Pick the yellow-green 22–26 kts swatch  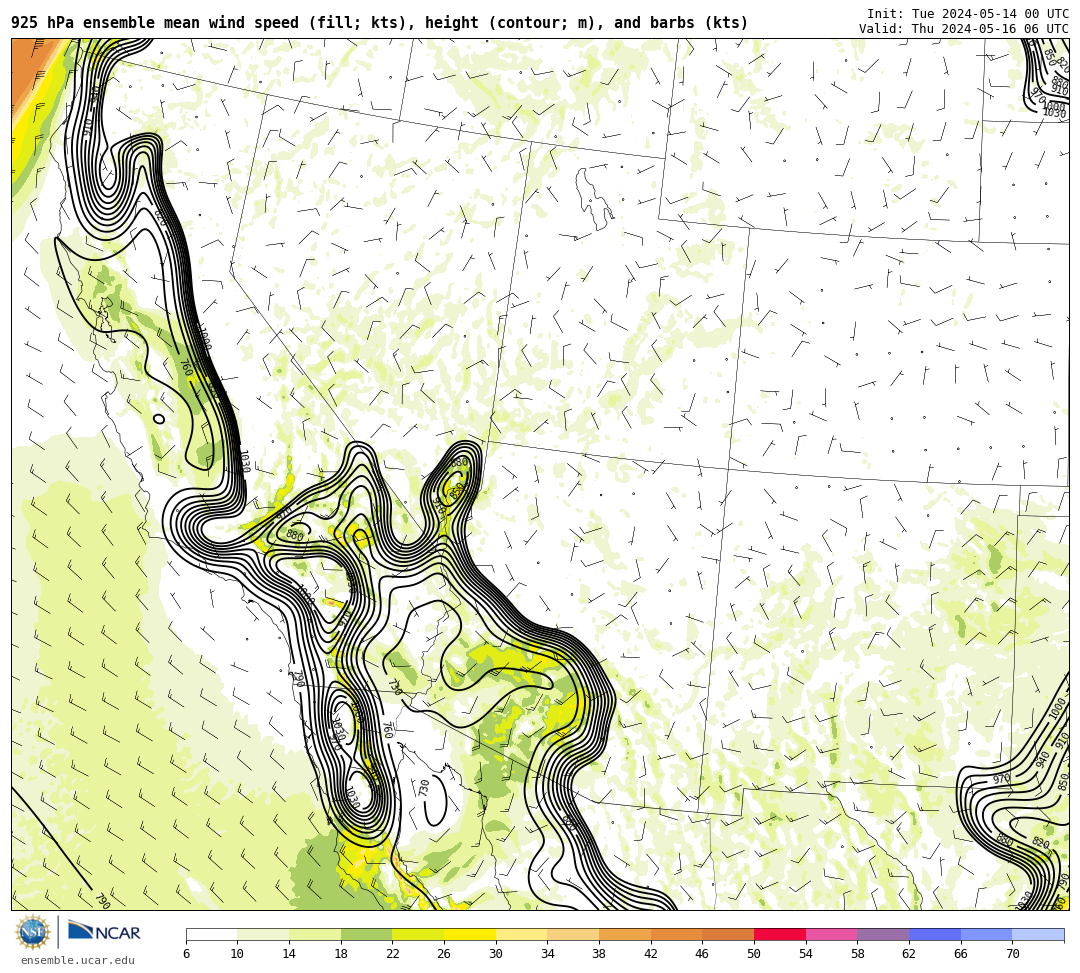coord(418,934)
